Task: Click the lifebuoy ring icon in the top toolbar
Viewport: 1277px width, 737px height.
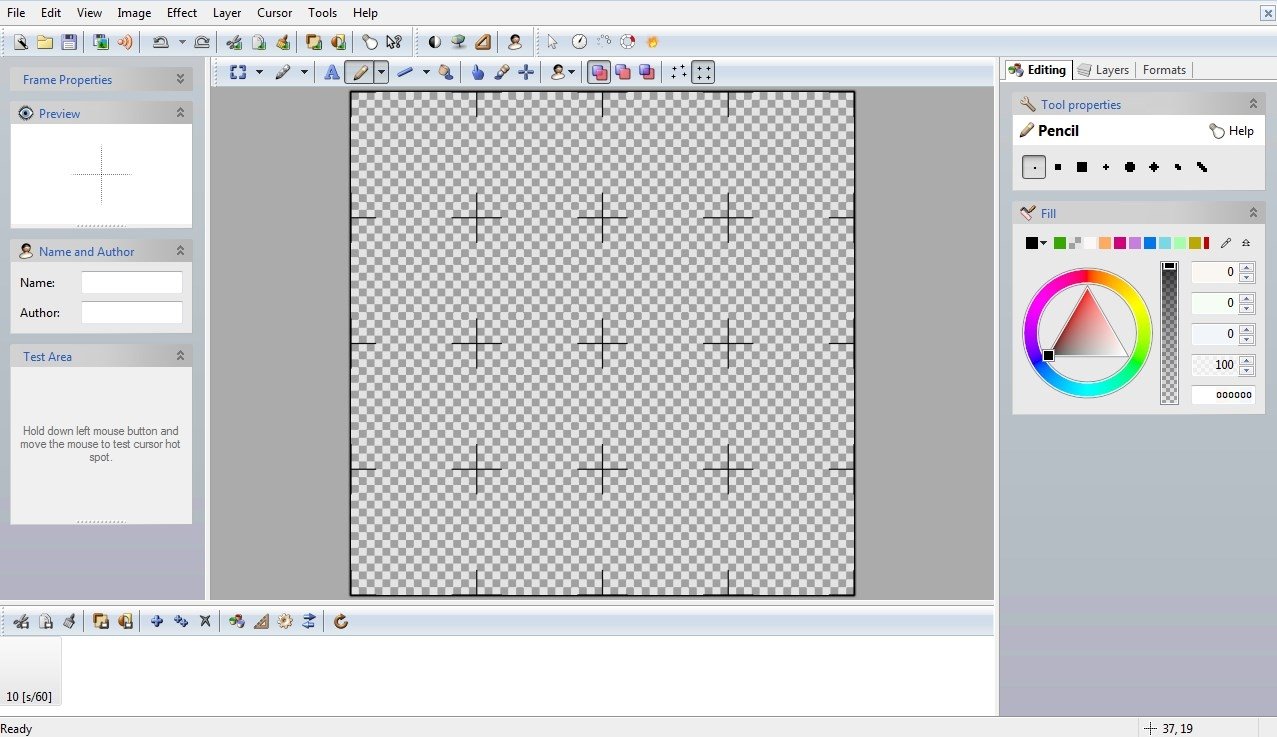Action: pos(628,42)
